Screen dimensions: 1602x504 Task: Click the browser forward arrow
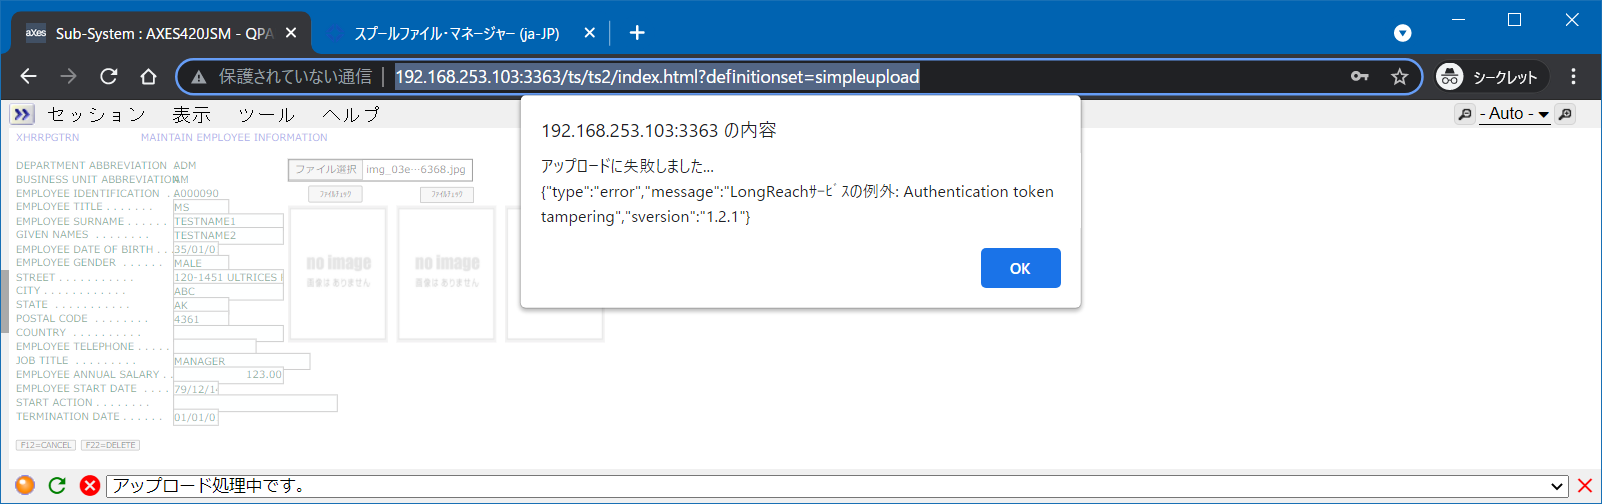click(x=68, y=76)
